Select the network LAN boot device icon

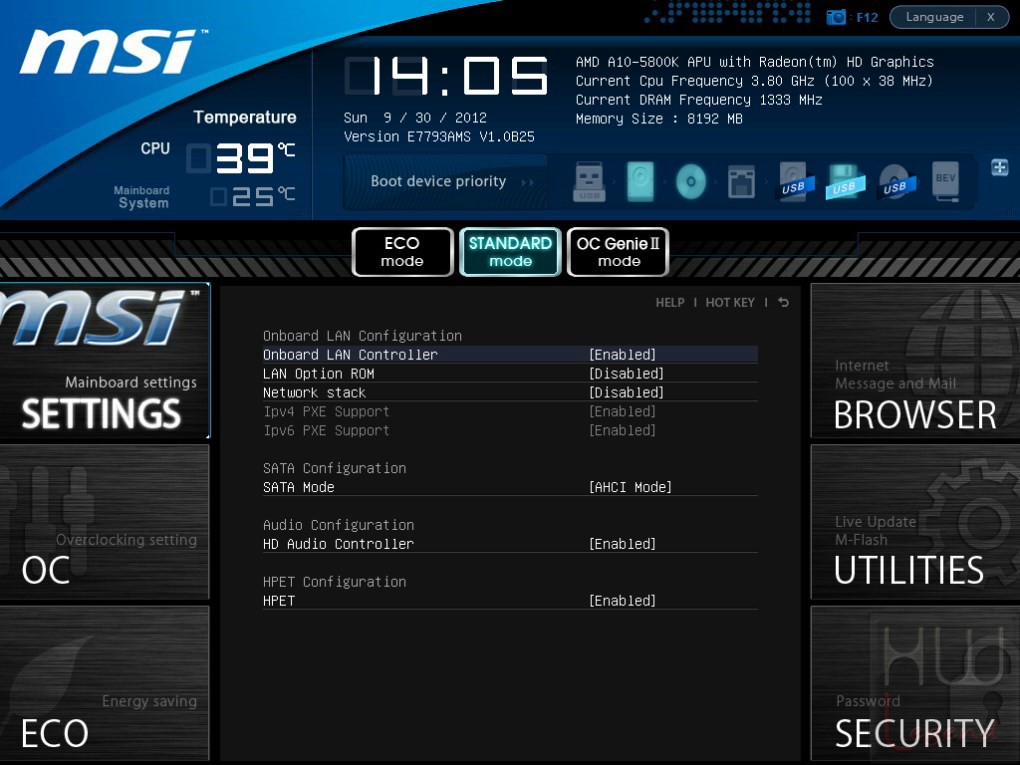(x=742, y=181)
